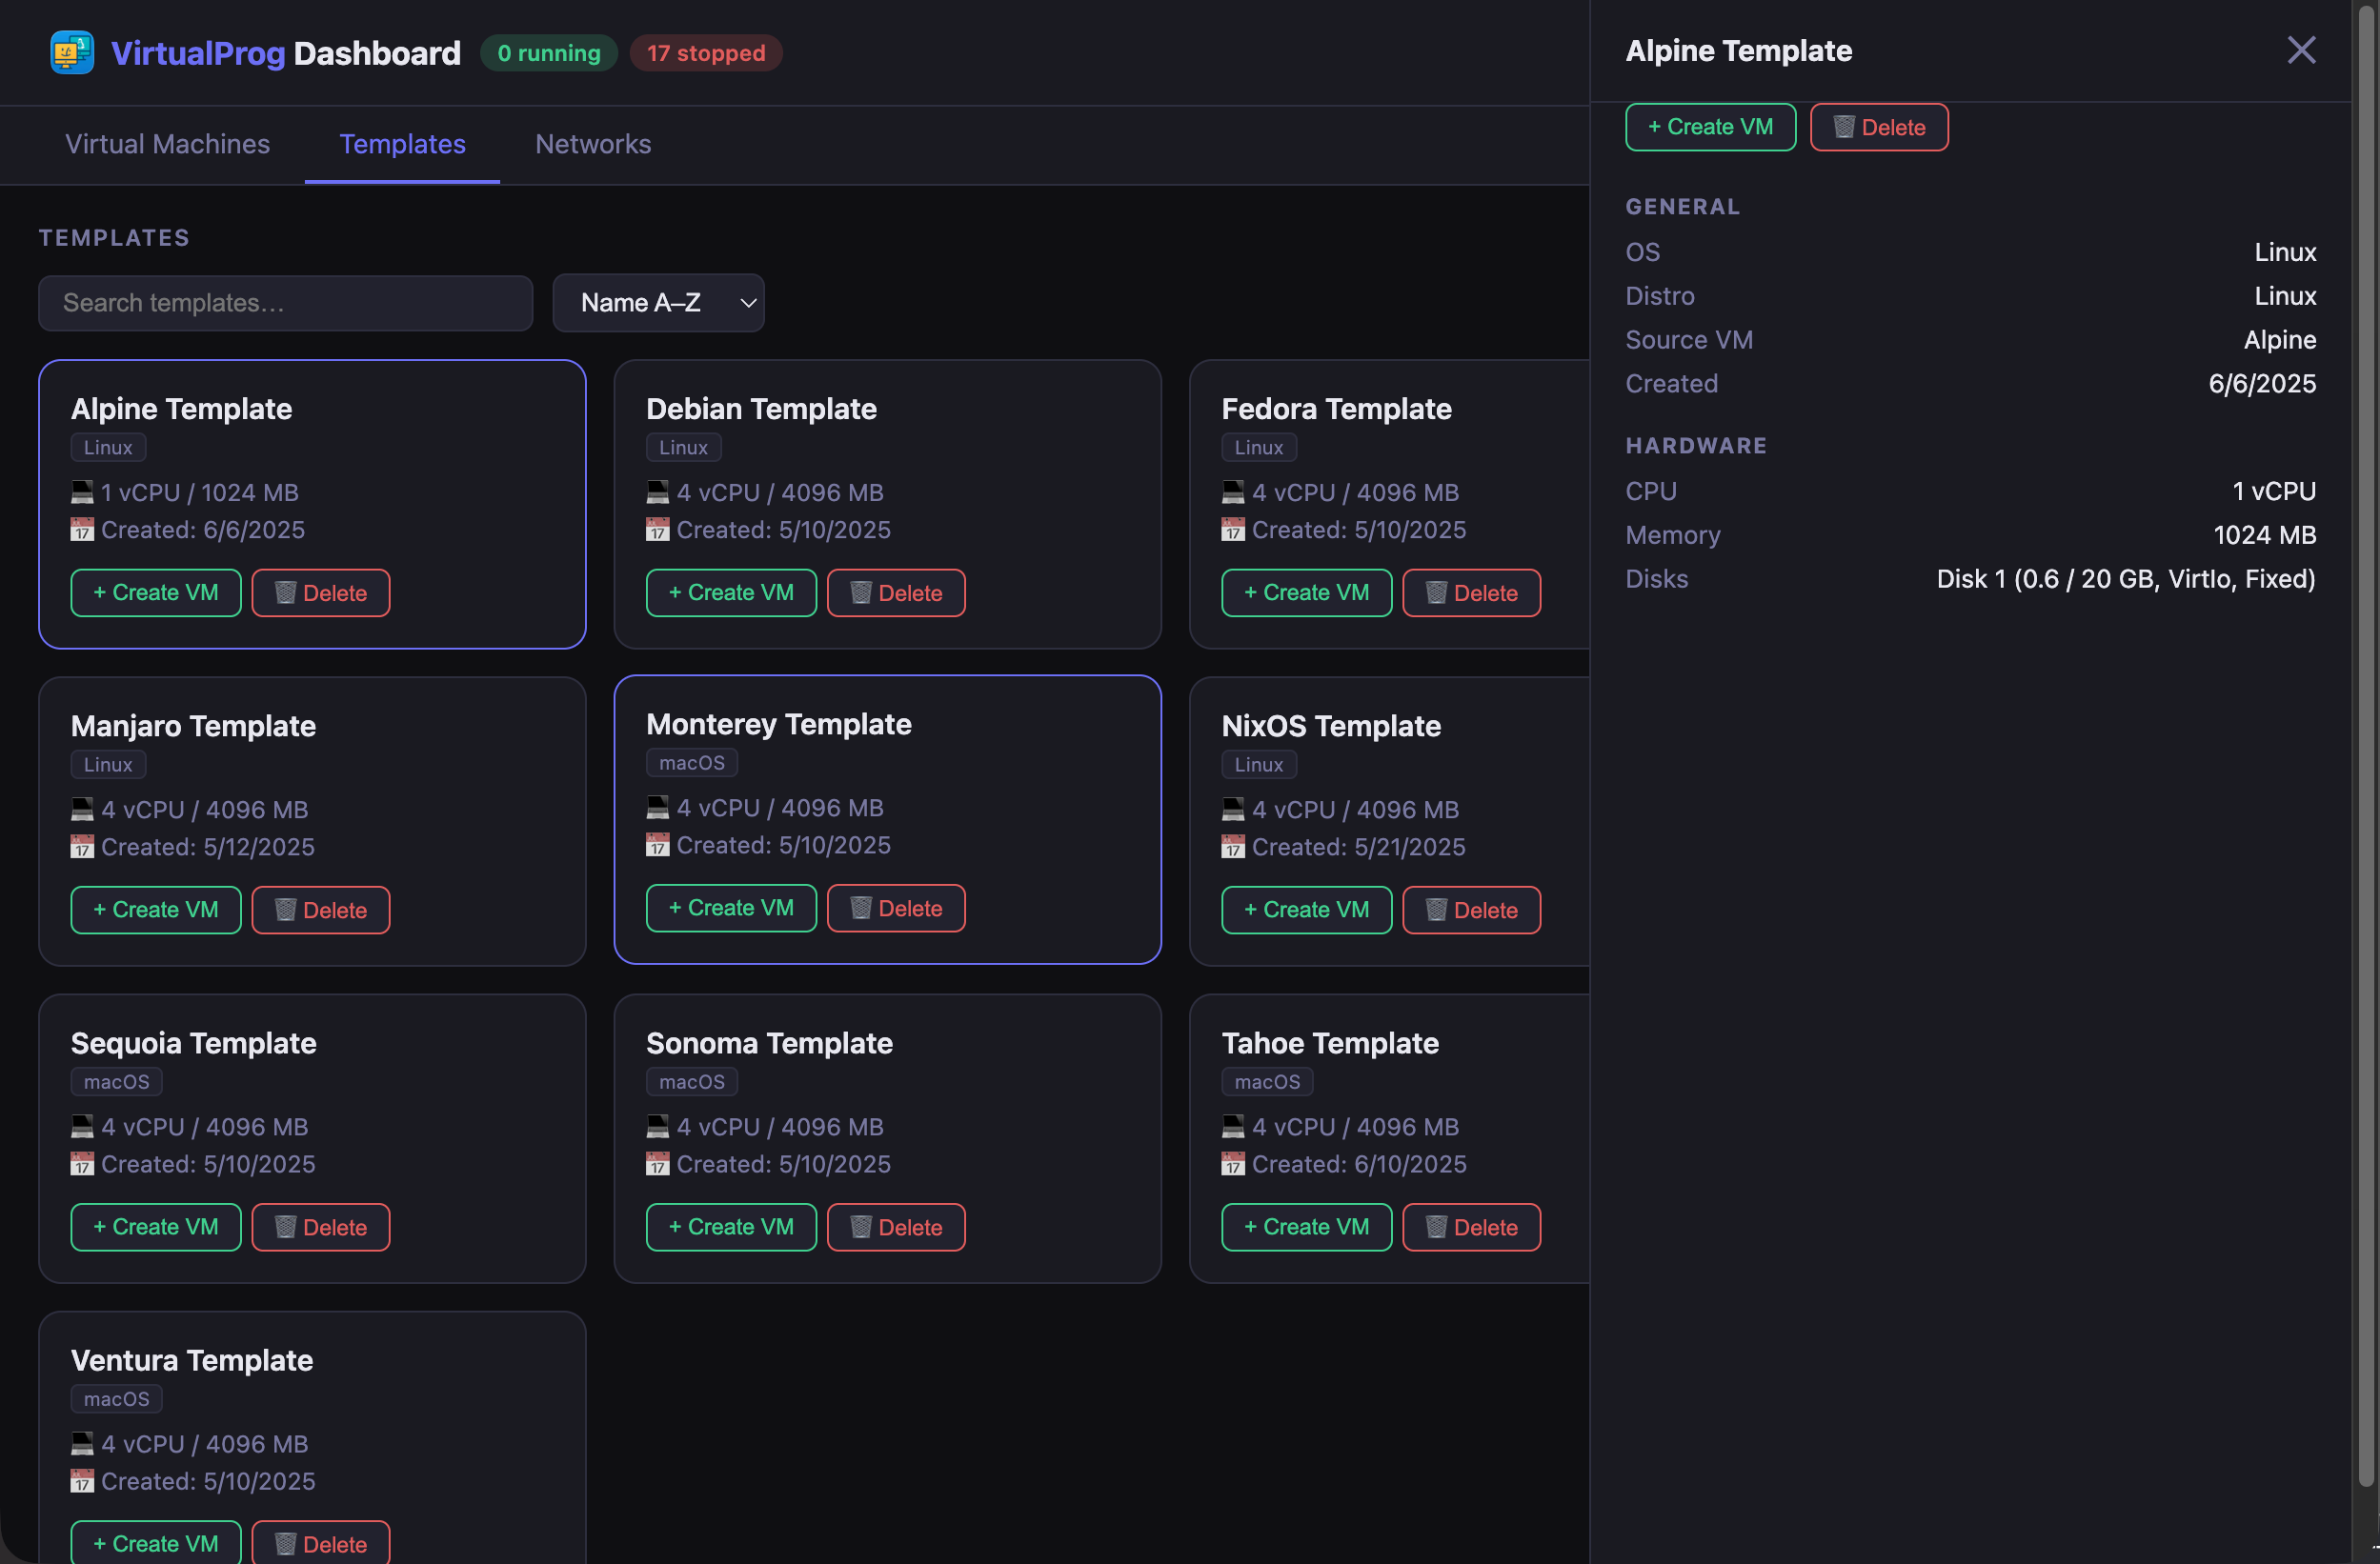Select the Linux badge on Manjaro Template

pyautogui.click(x=107, y=764)
